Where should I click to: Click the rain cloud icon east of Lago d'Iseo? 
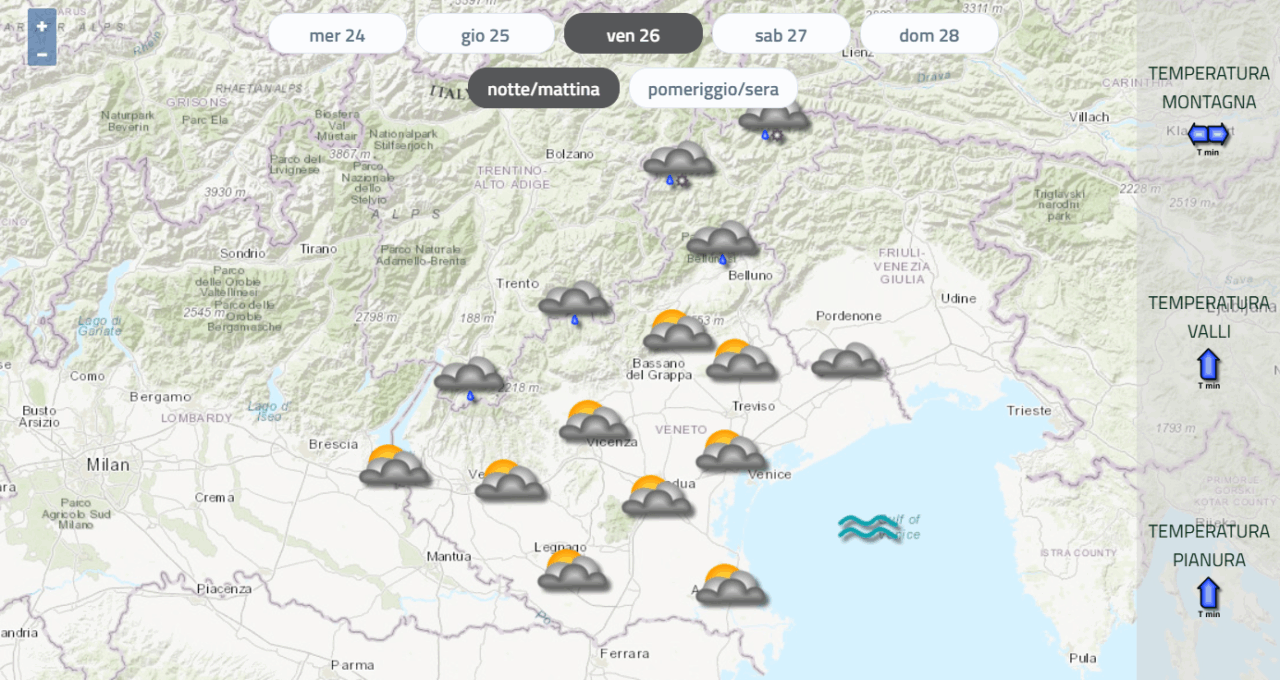[x=470, y=379]
